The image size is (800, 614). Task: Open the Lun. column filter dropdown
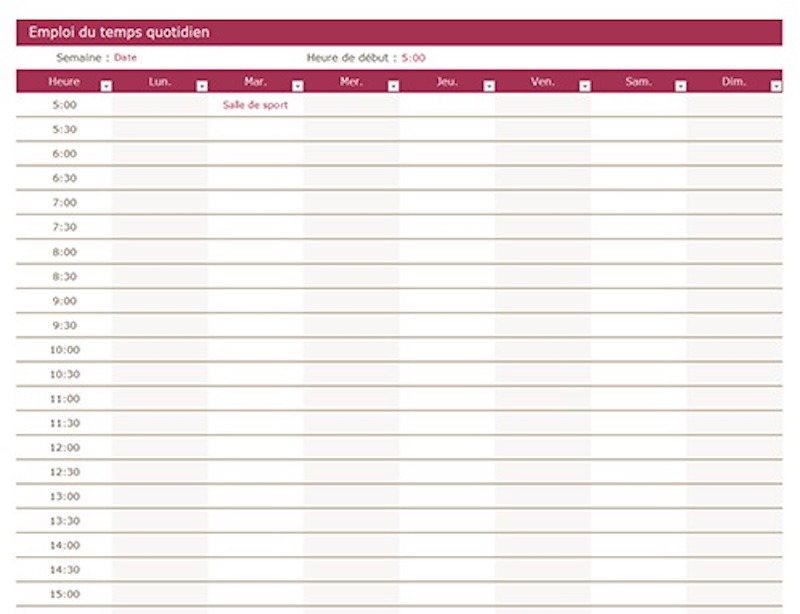(202, 86)
